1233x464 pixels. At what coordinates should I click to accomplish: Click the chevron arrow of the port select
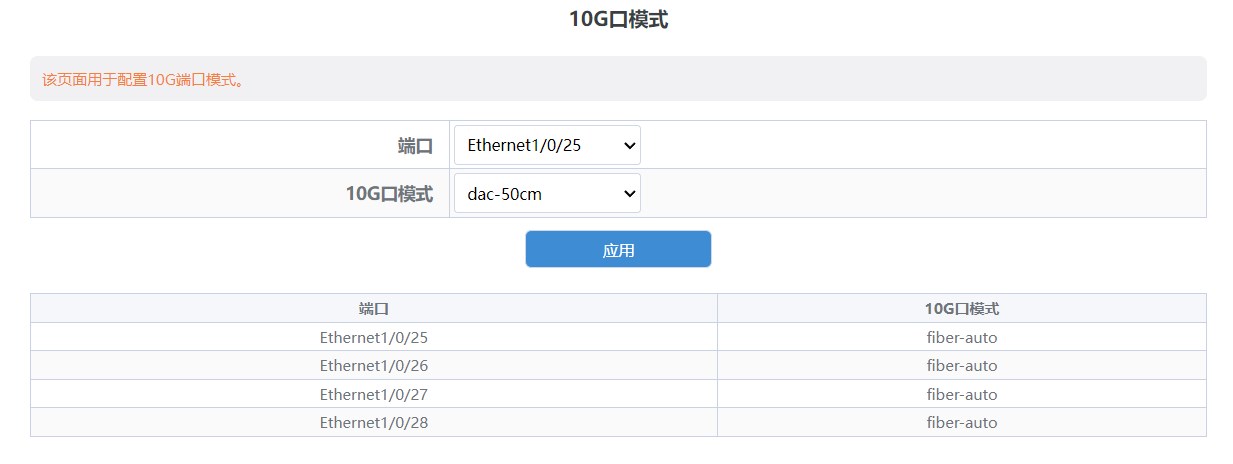pos(629,145)
